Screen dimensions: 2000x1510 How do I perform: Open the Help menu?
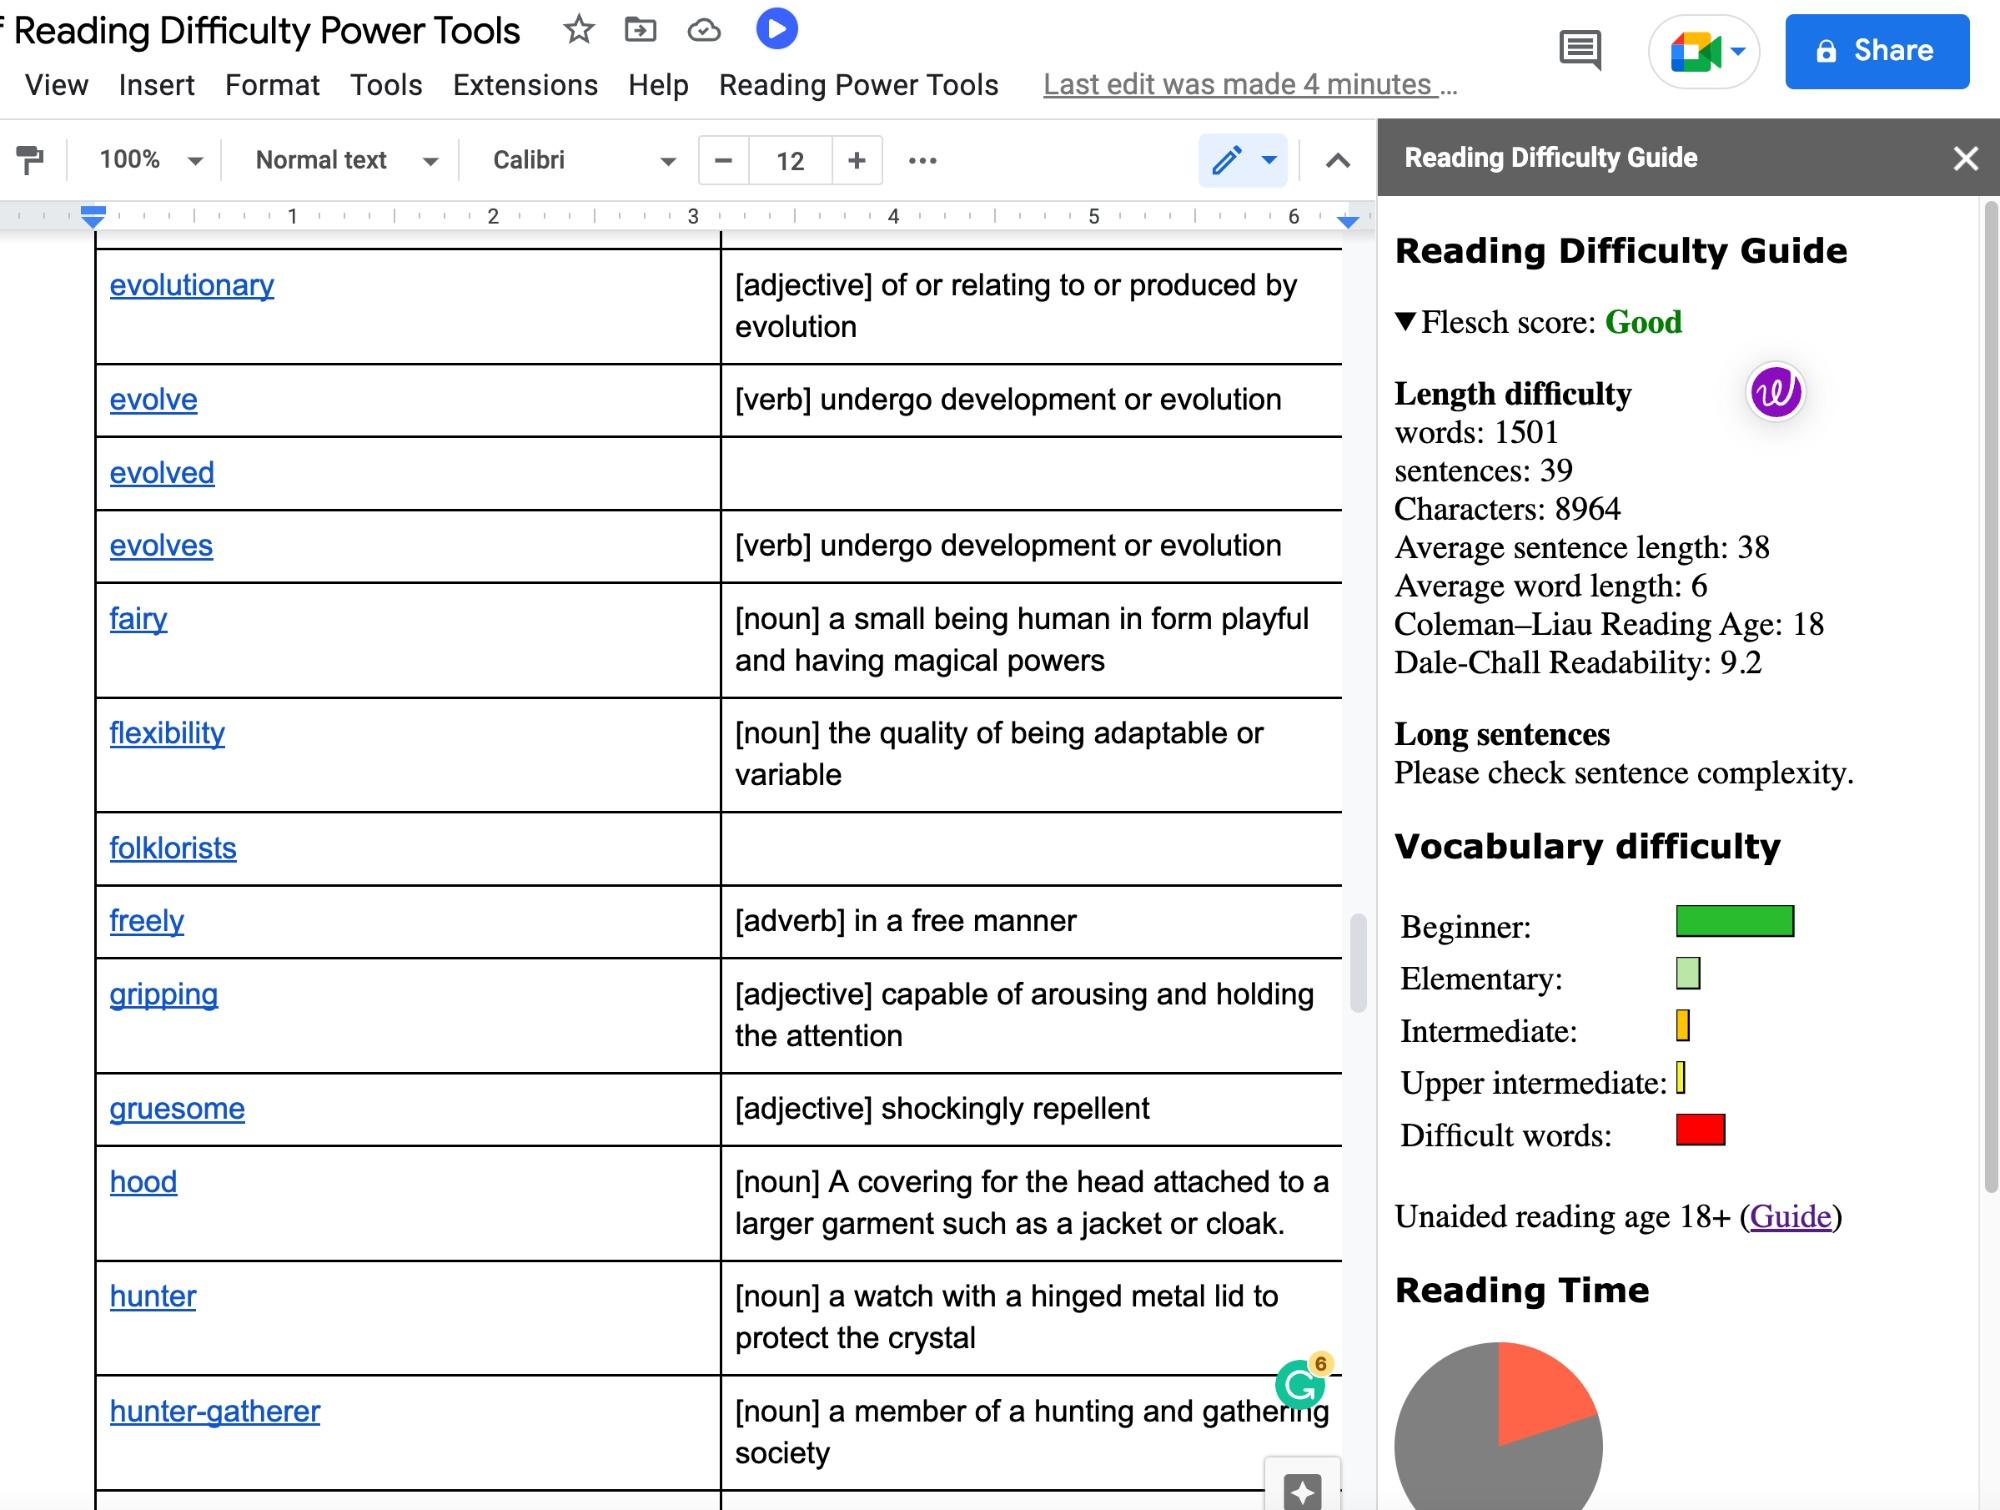point(658,85)
